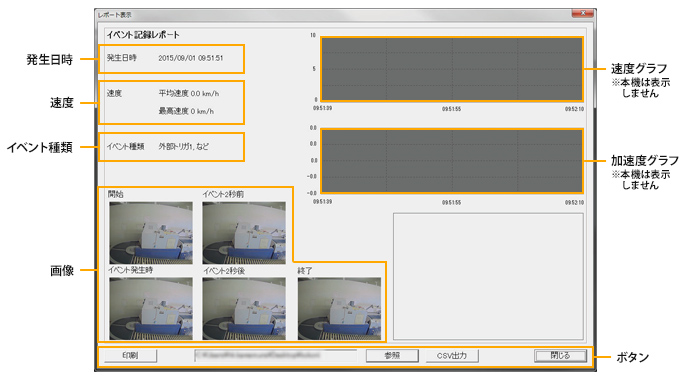Select the 開始 start thumbnail image
The image size is (690, 380).
[151, 233]
